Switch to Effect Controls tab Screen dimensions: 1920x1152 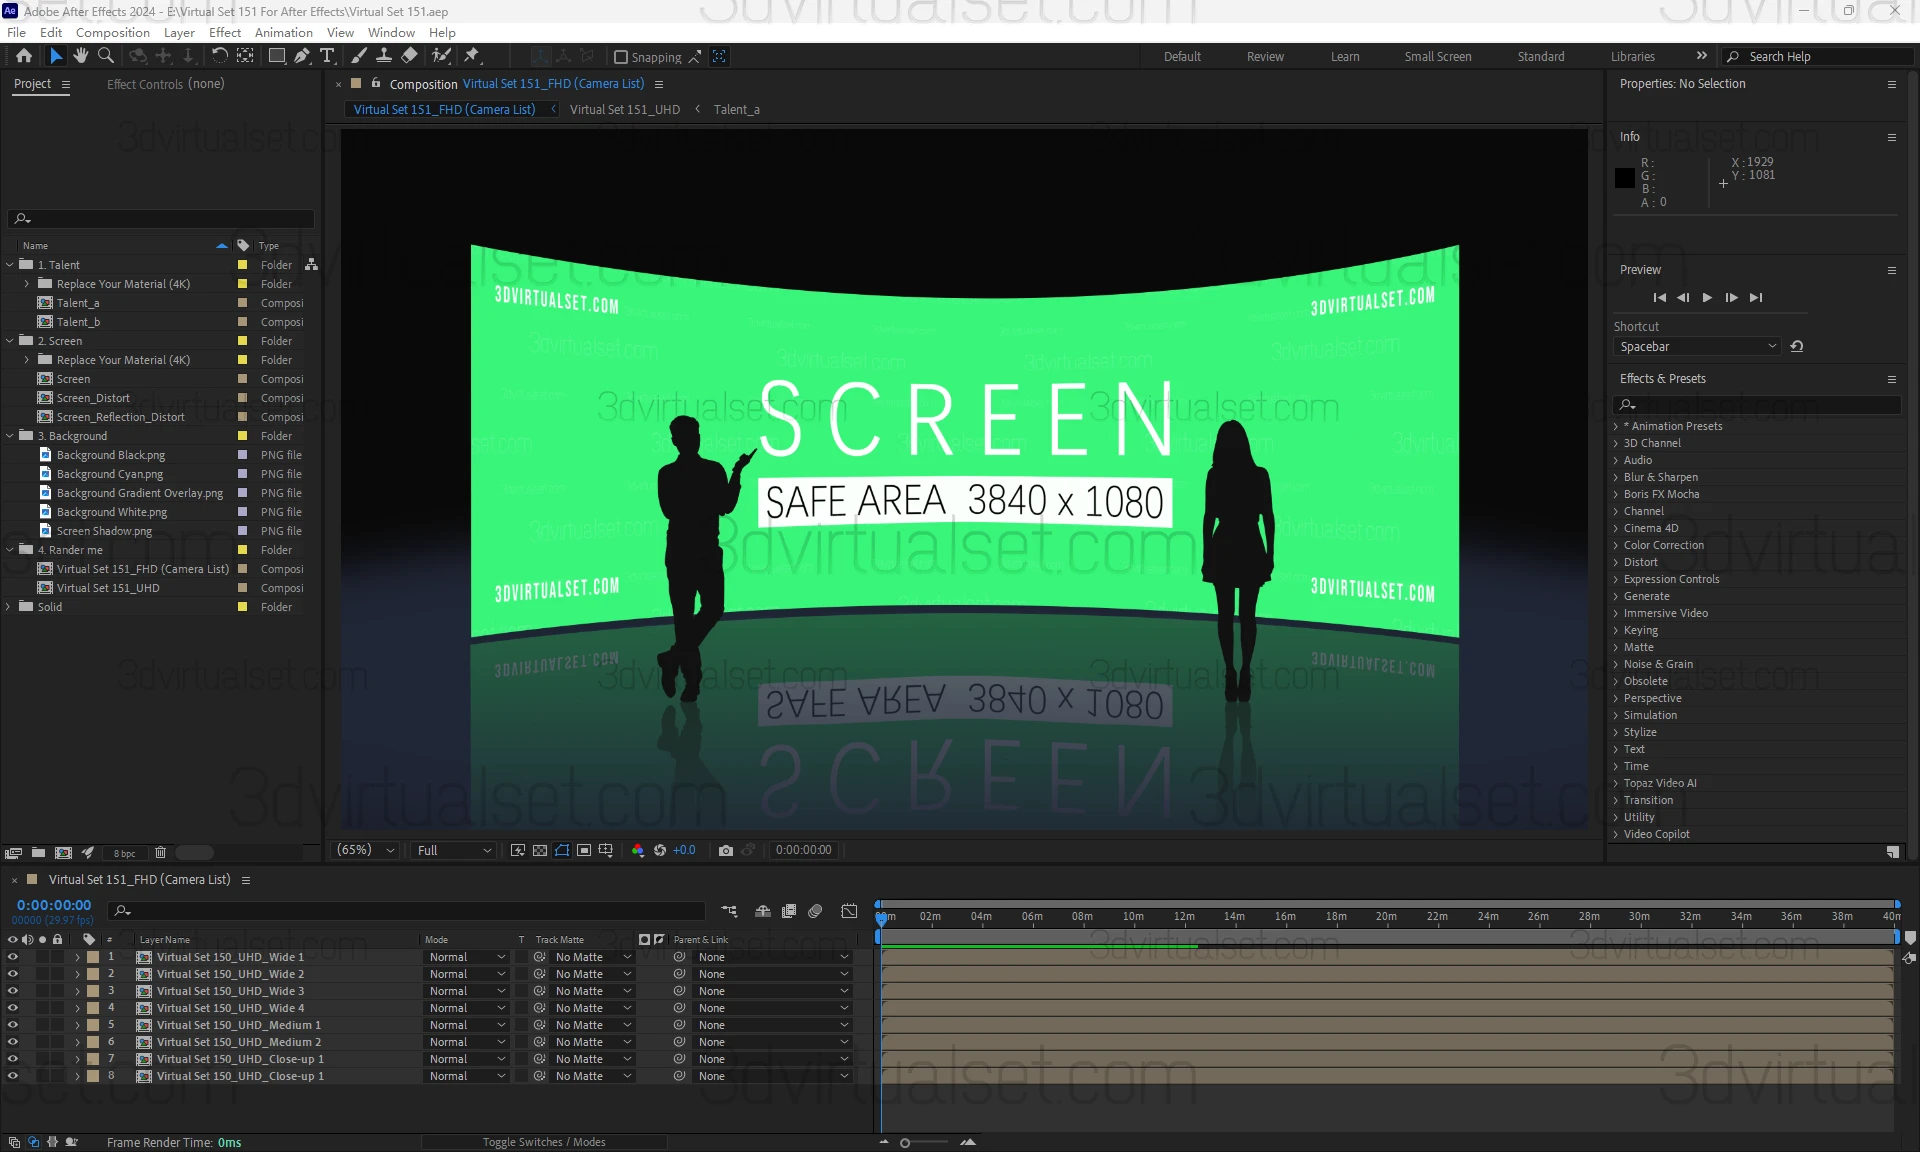click(165, 84)
